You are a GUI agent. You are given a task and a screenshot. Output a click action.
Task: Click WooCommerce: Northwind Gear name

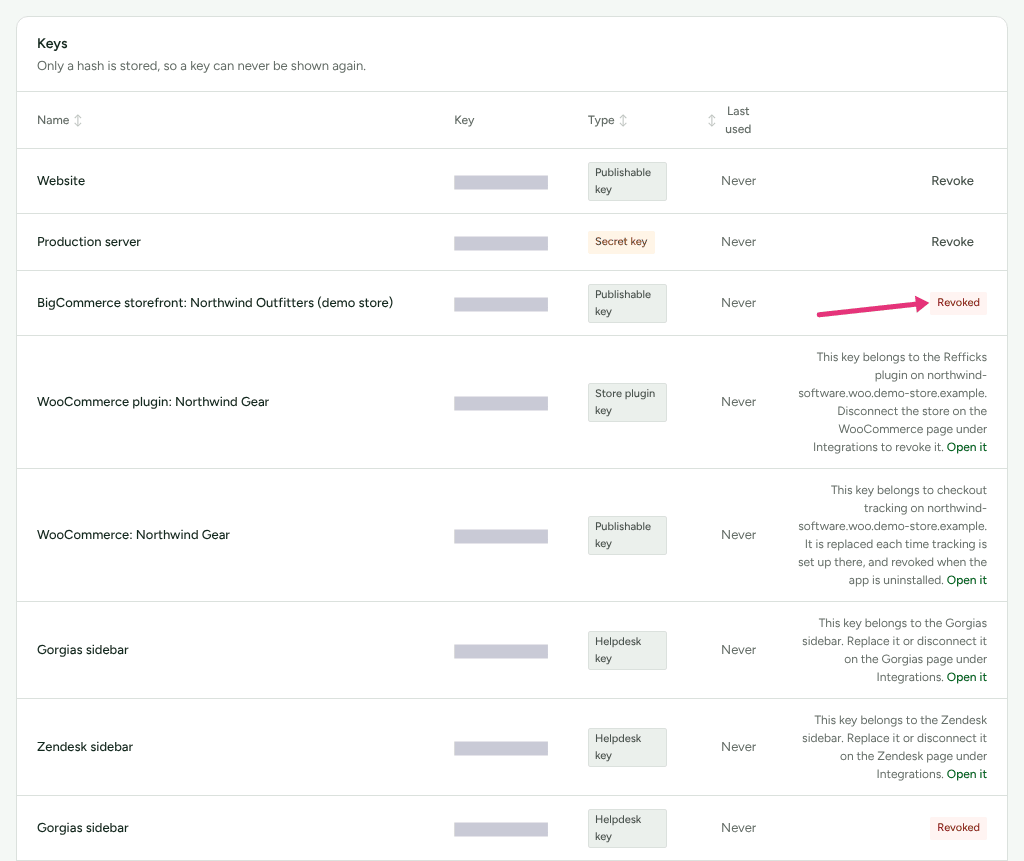point(133,534)
